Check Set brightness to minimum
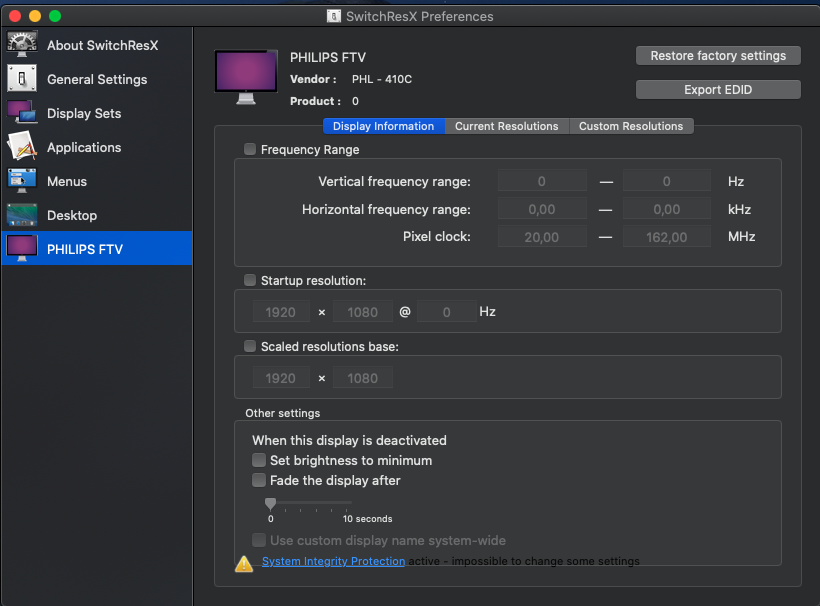820x606 pixels. click(x=259, y=460)
